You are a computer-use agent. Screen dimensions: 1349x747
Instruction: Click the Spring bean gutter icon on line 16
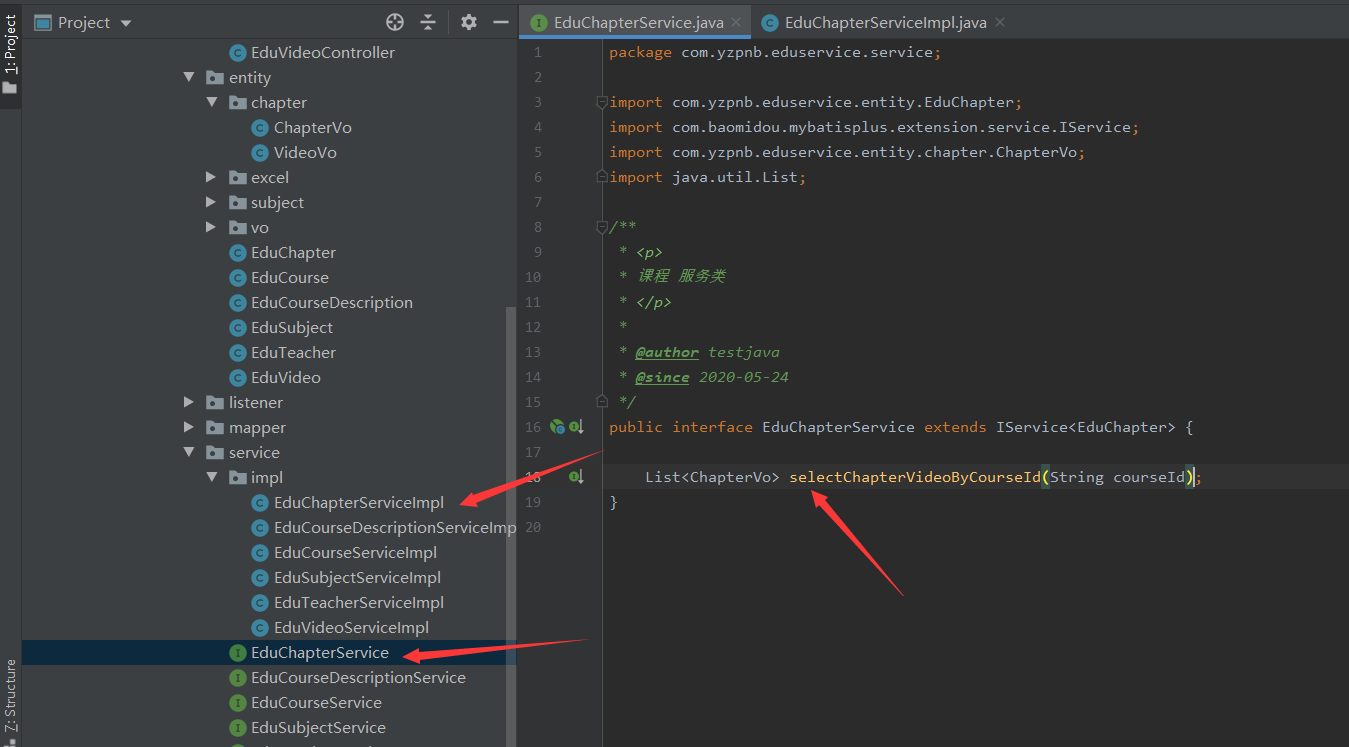tap(557, 427)
